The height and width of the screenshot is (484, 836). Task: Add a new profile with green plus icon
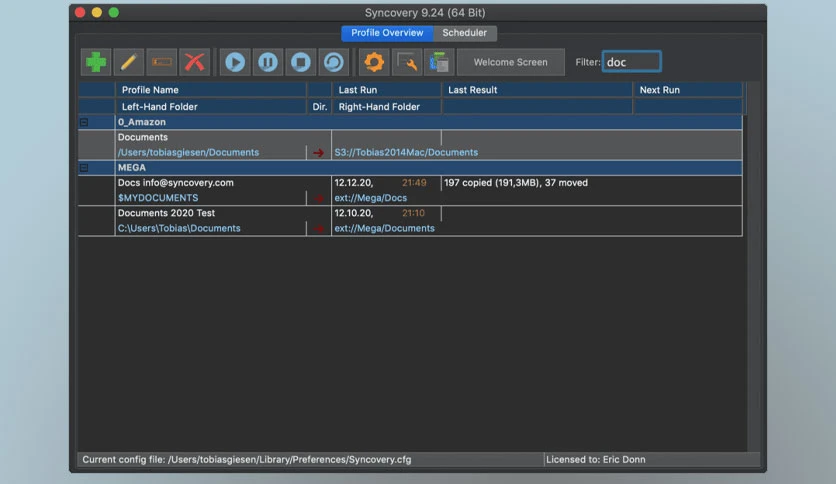click(x=96, y=62)
